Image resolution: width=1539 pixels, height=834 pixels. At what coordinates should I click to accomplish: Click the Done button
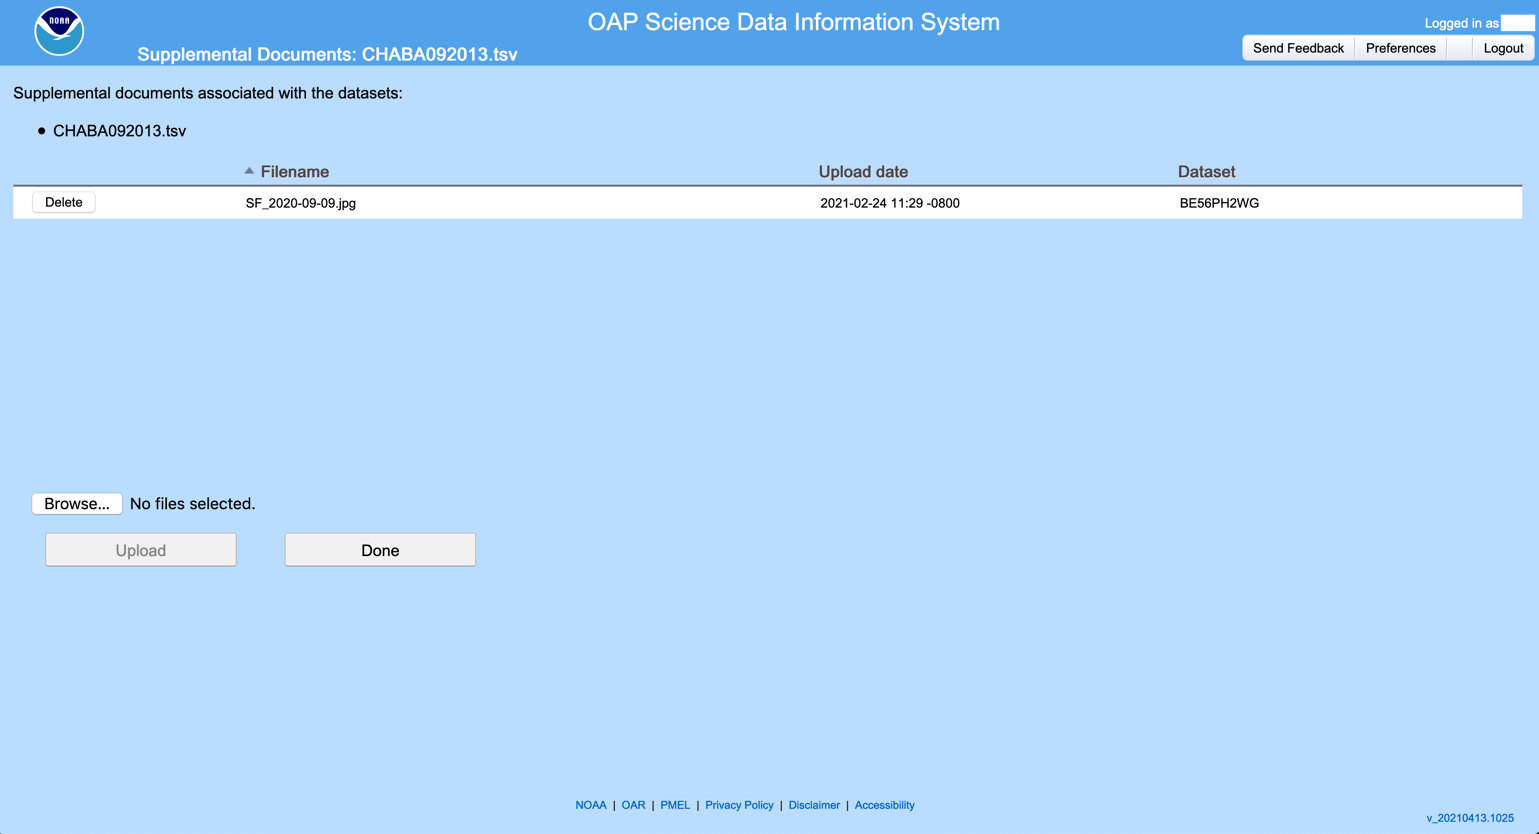tap(380, 550)
